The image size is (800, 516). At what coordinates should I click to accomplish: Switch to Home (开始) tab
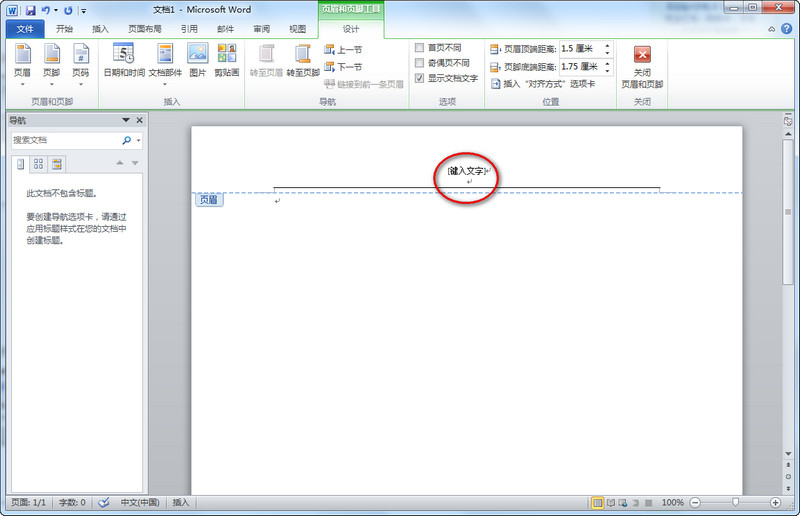point(65,29)
